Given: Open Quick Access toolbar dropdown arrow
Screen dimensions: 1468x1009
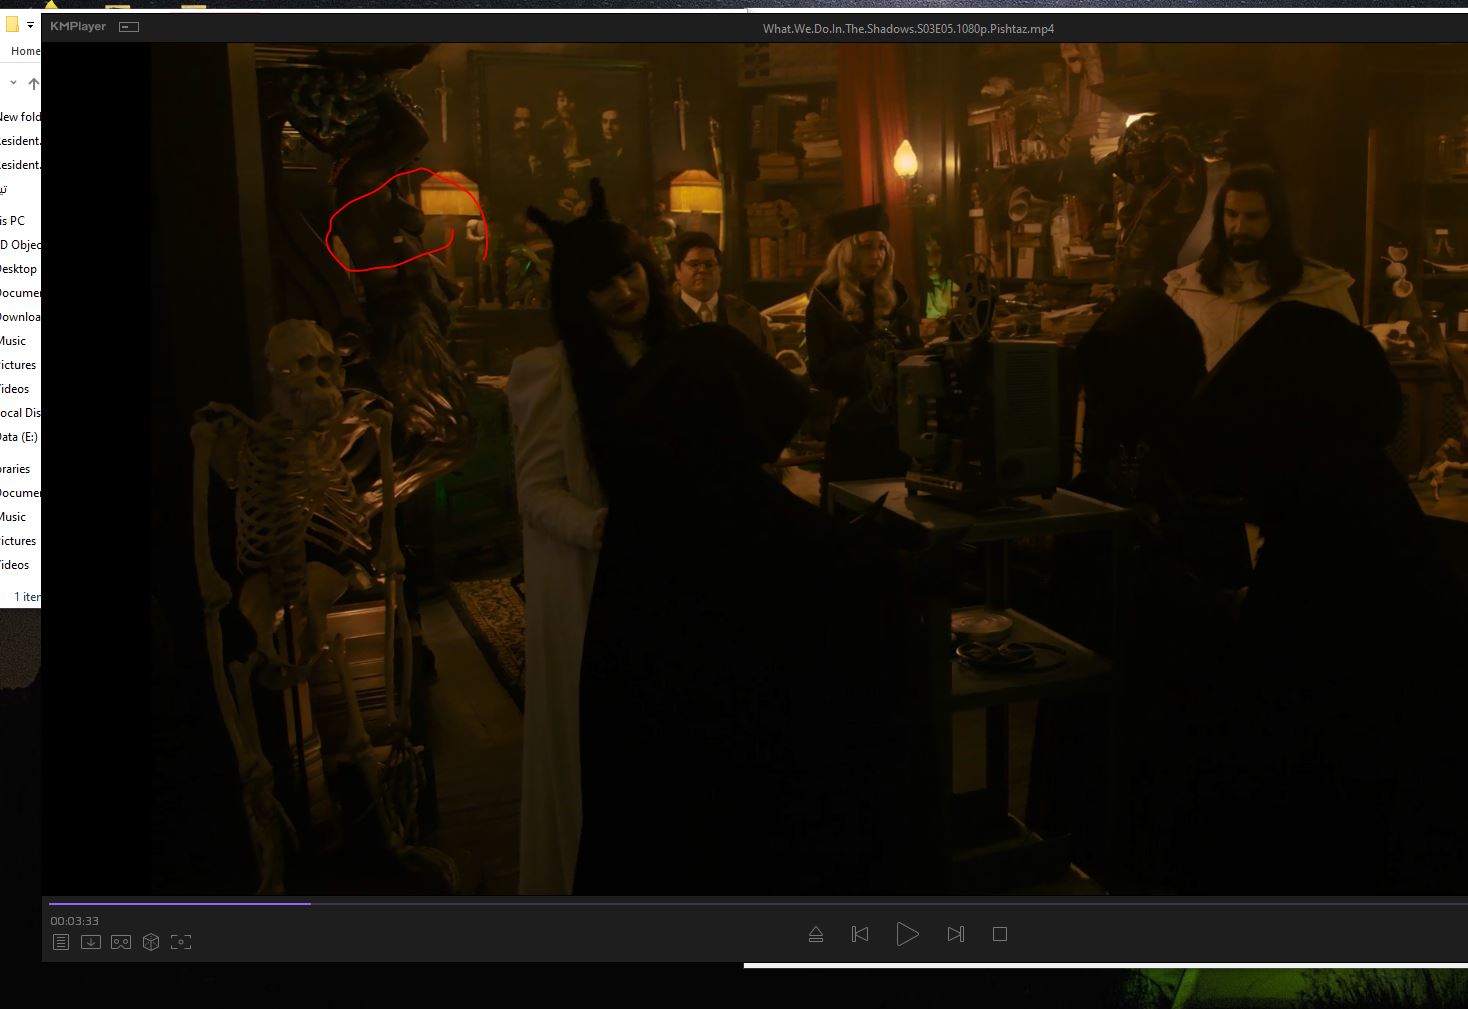Looking at the screenshot, I should pyautogui.click(x=31, y=25).
